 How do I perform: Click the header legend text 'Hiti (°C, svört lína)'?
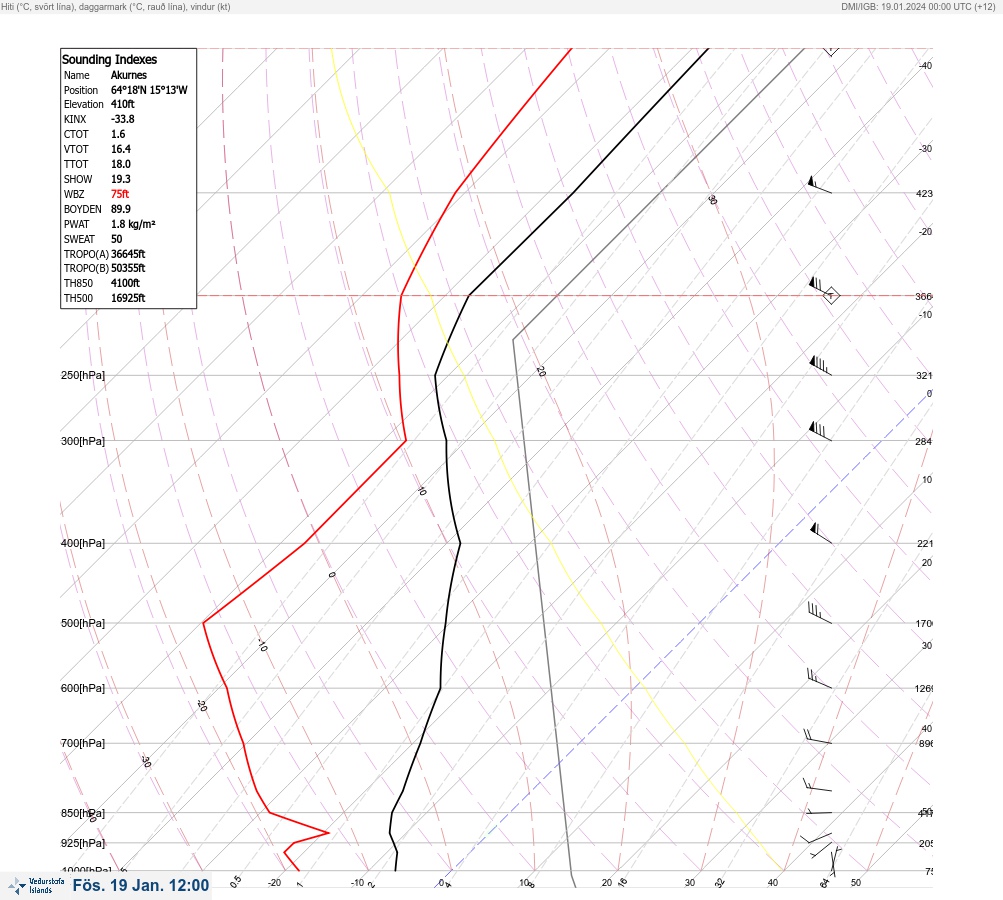[x=37, y=7]
